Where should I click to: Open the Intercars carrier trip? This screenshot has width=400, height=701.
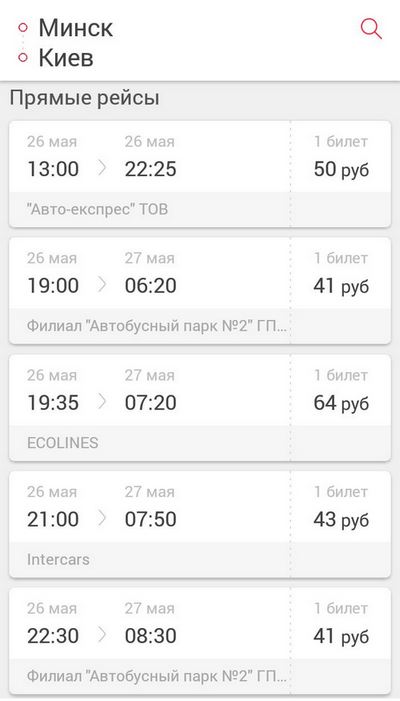coord(200,524)
